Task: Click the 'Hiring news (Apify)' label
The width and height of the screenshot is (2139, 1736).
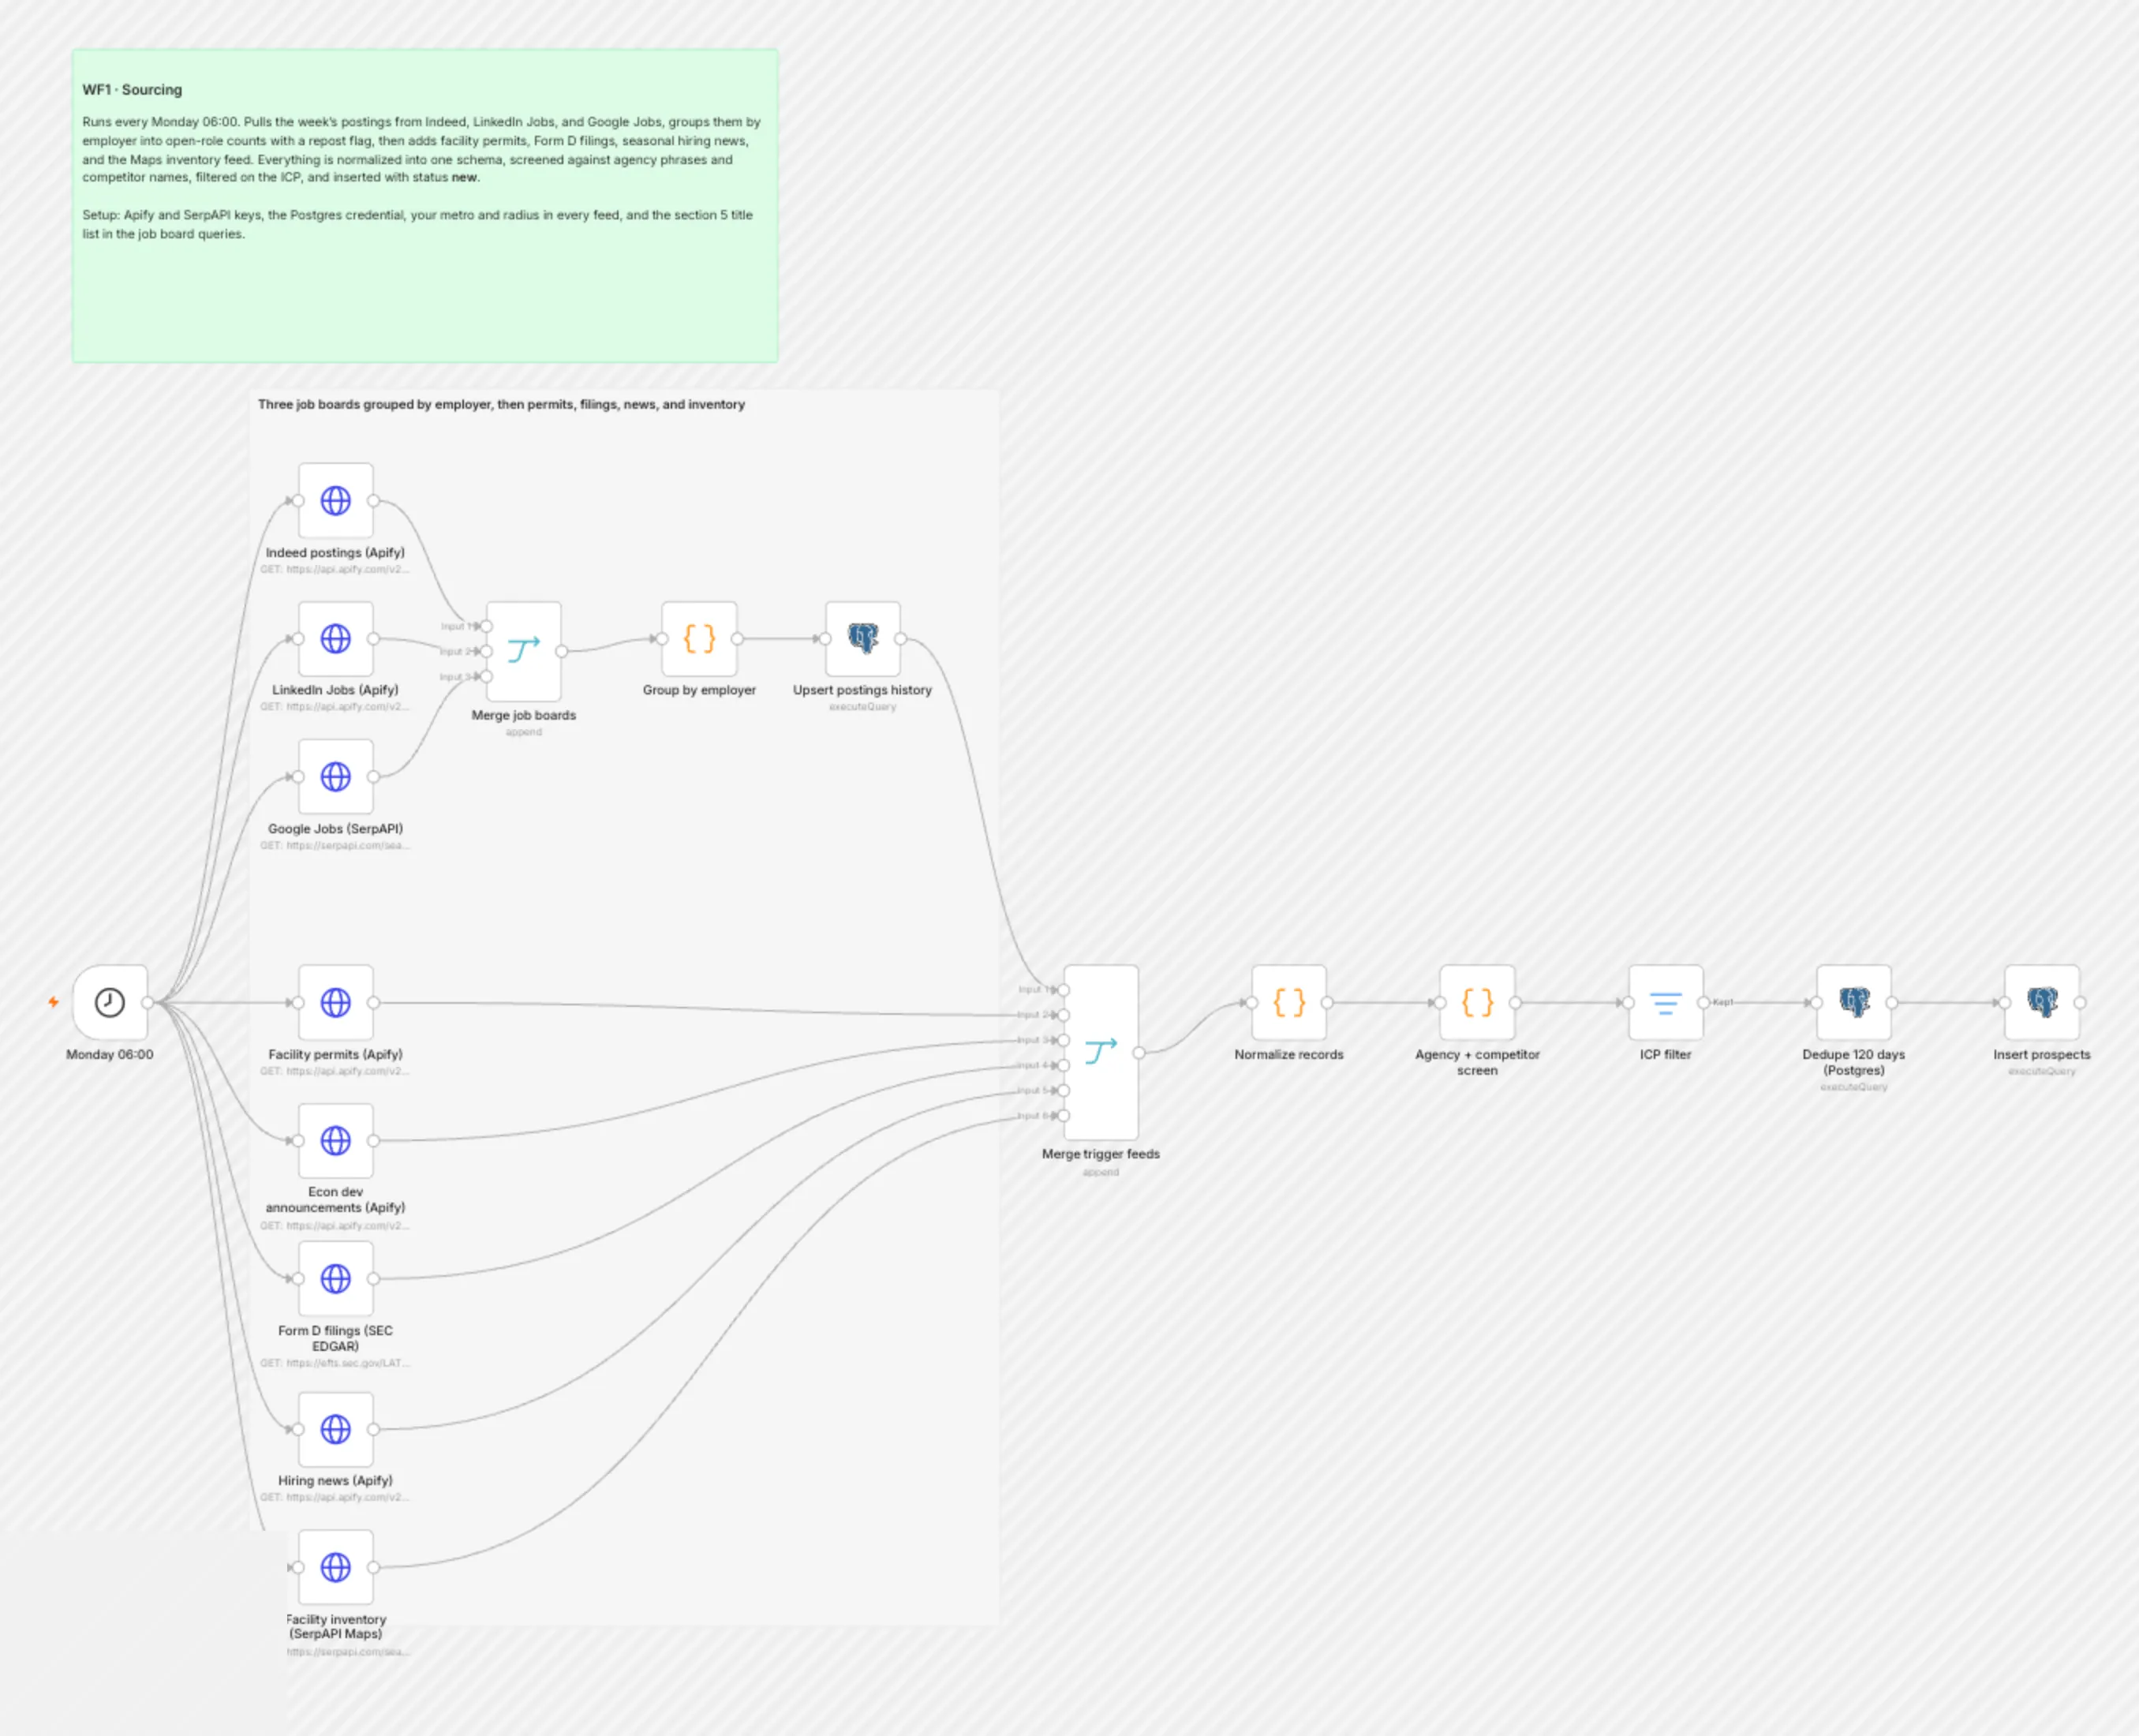Action: click(x=336, y=1480)
